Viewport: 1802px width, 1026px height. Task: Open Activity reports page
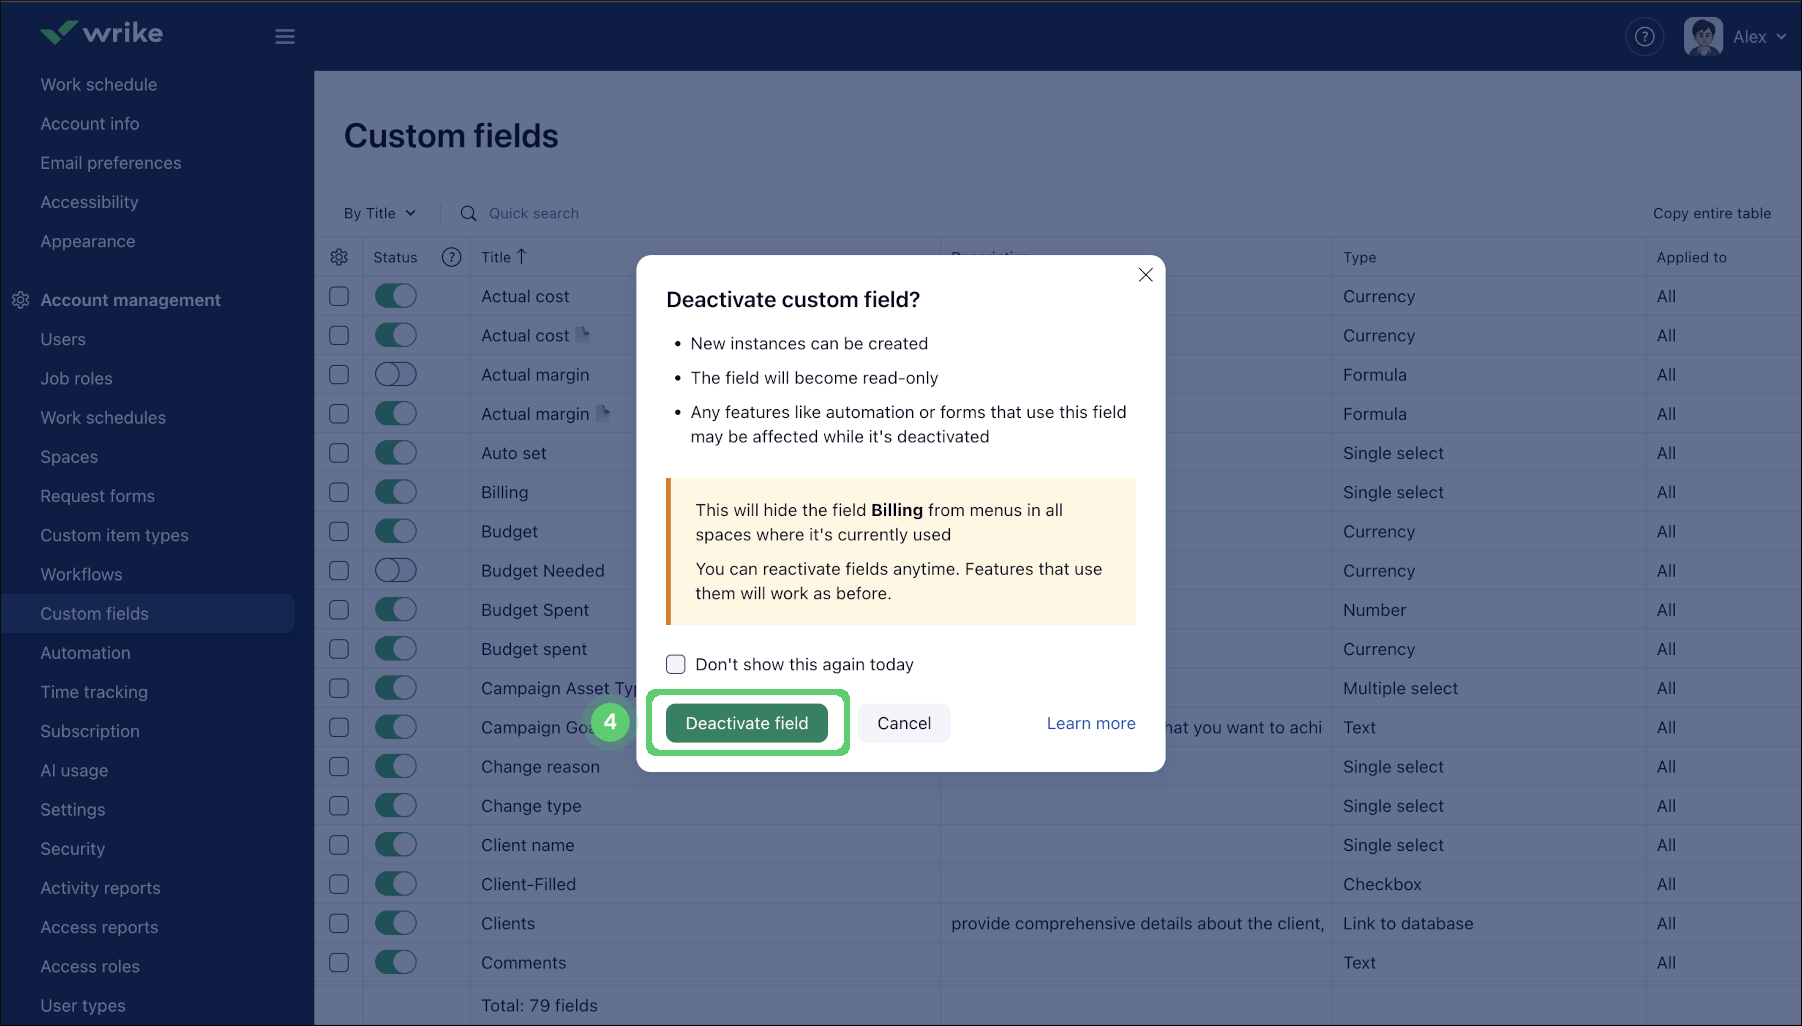coord(100,888)
